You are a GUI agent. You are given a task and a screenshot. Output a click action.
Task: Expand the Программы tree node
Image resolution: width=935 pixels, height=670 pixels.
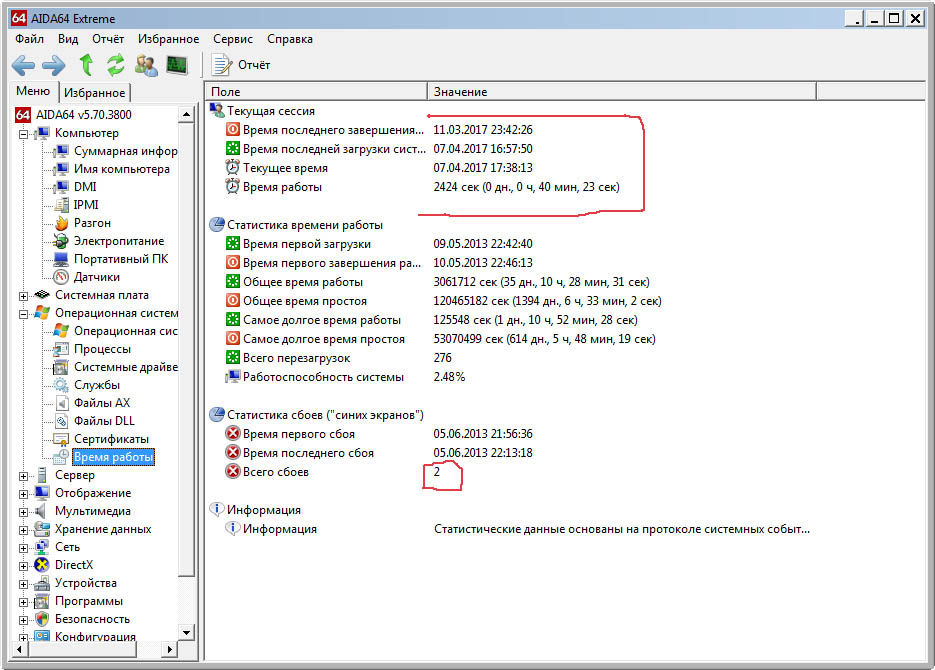[23, 601]
